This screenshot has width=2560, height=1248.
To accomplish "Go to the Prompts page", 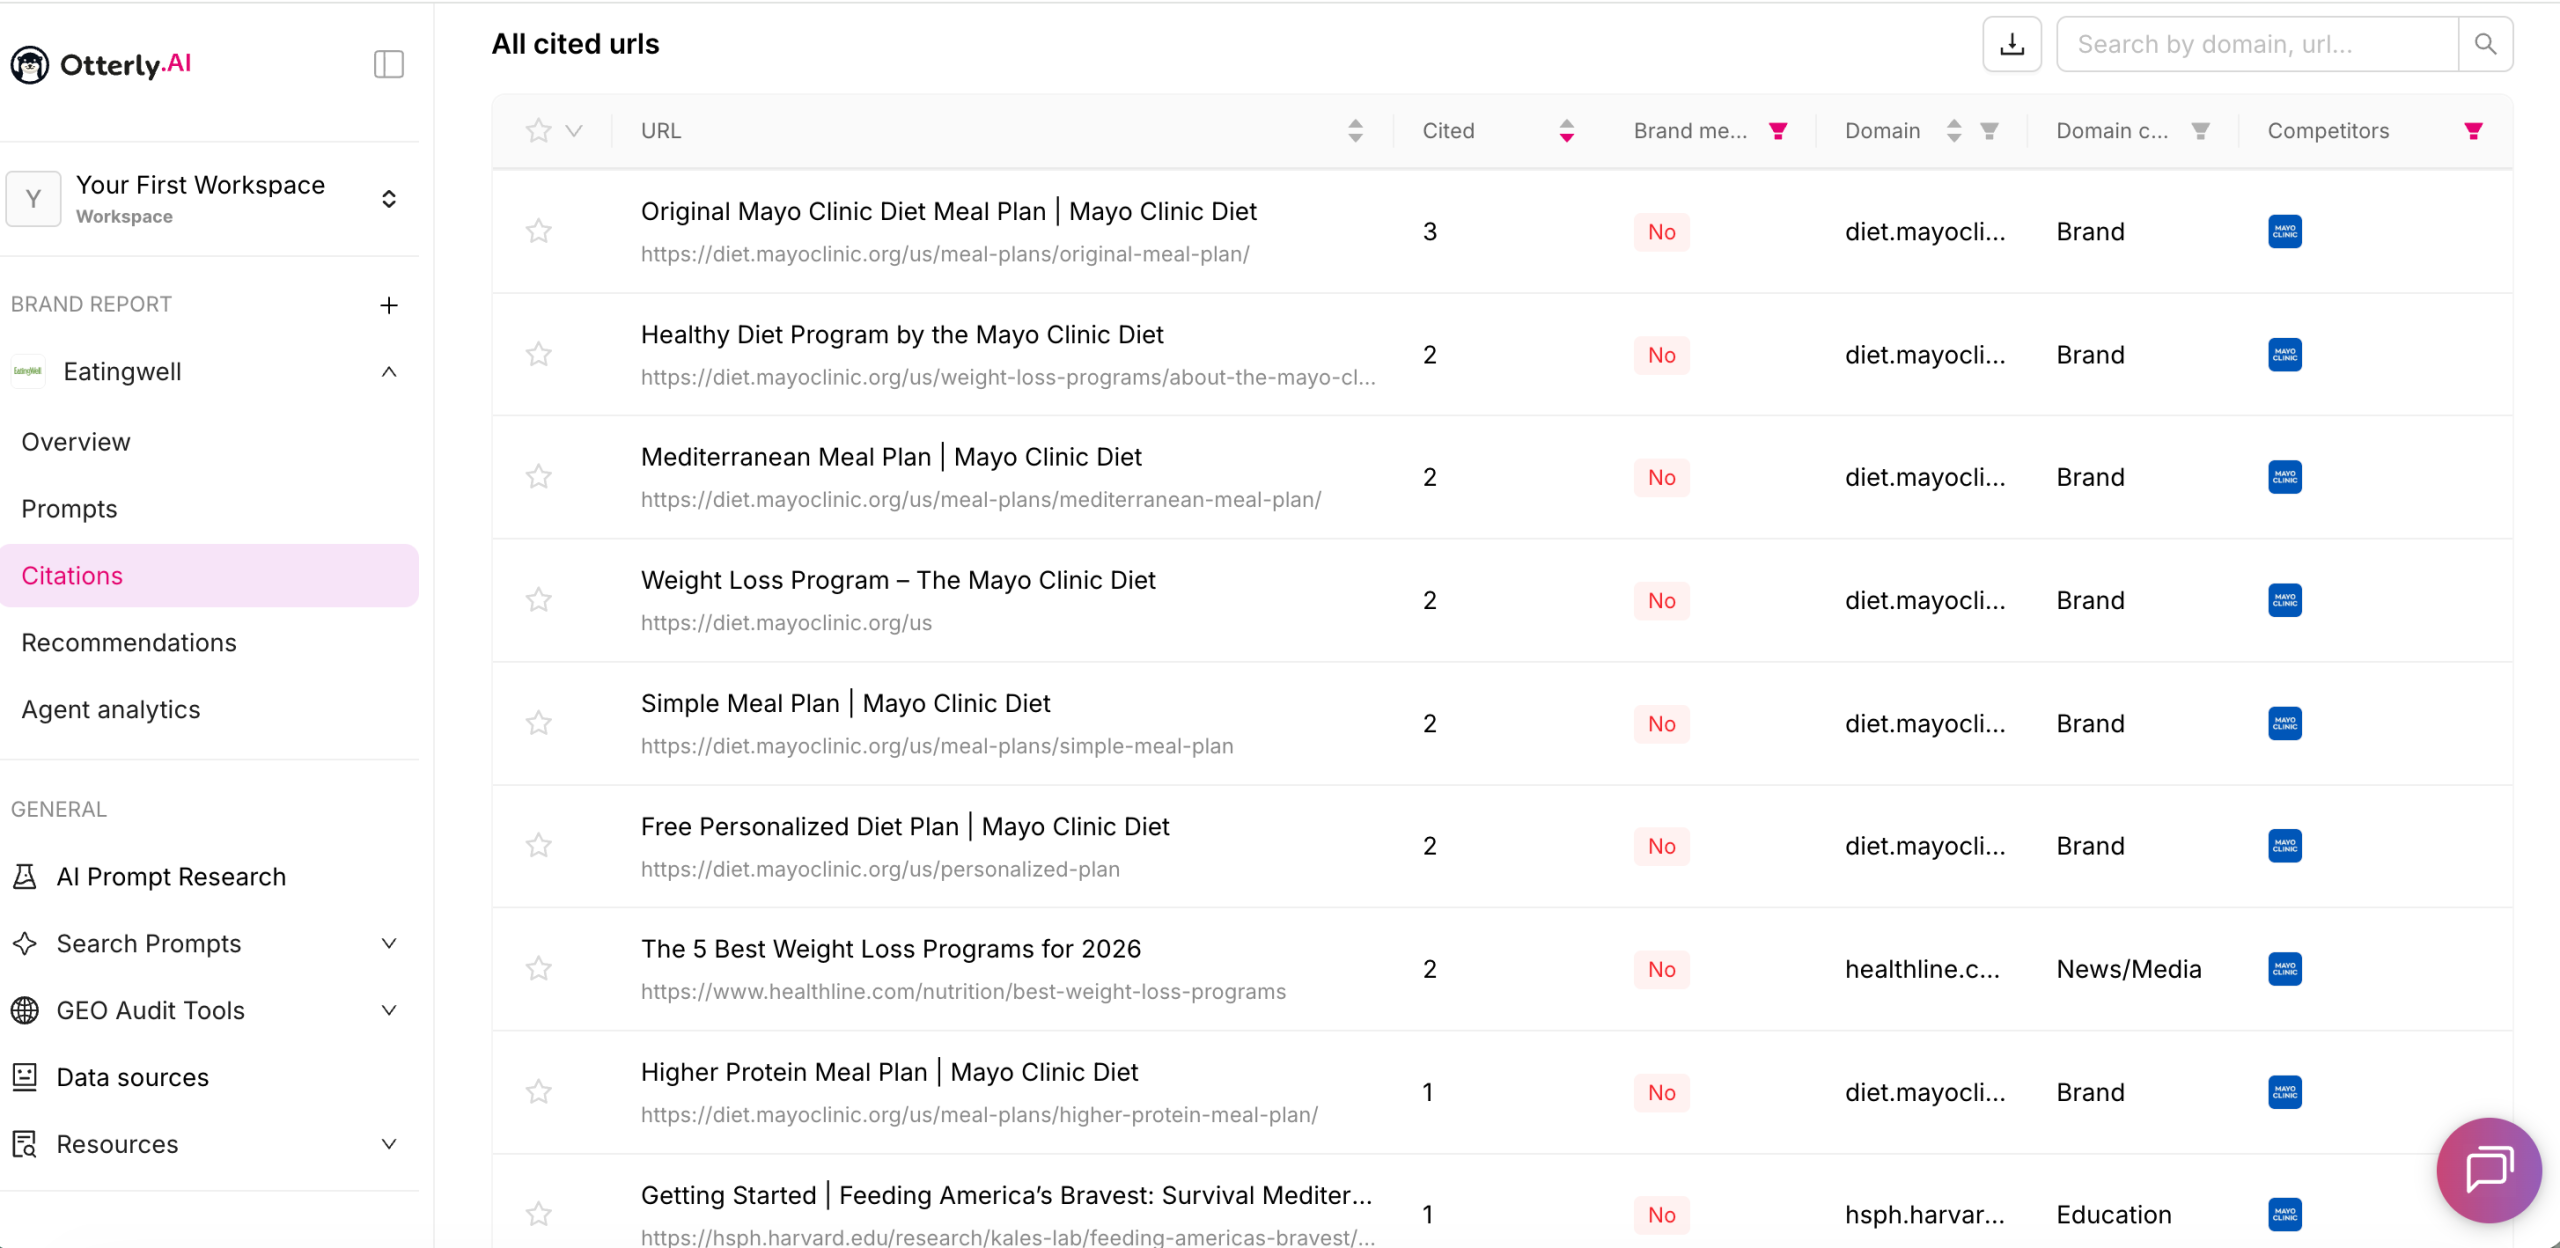I will 69,509.
